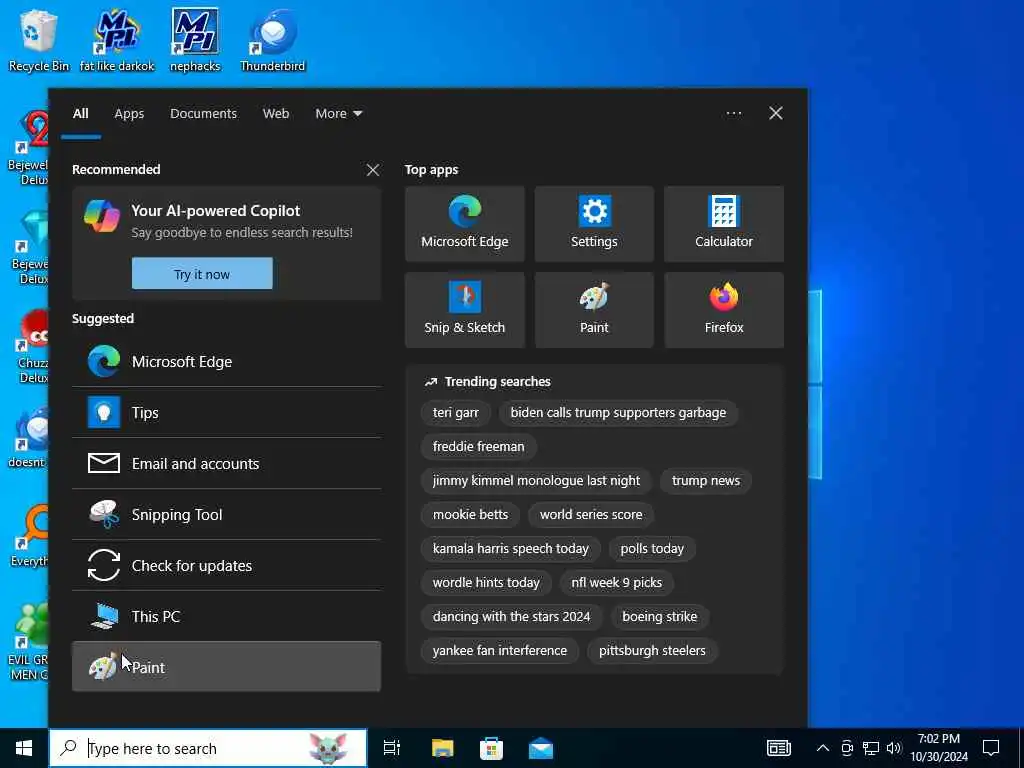Open Snip & Sketch tile
This screenshot has width=1024, height=768.
pos(464,310)
